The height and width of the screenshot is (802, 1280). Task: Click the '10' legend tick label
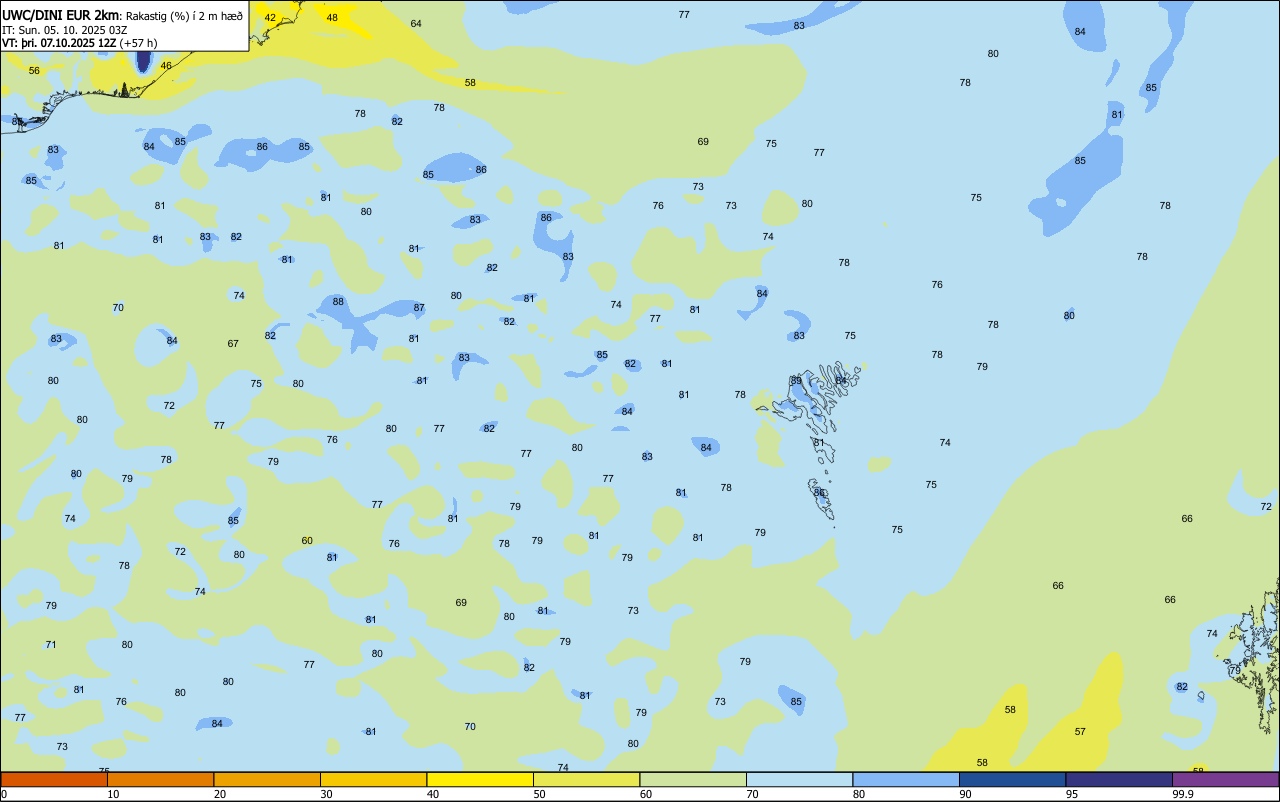pos(114,794)
